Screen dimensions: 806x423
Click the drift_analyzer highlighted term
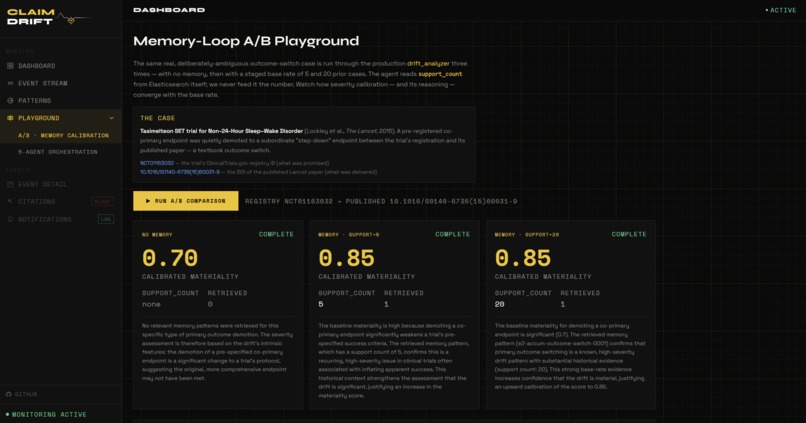point(428,64)
